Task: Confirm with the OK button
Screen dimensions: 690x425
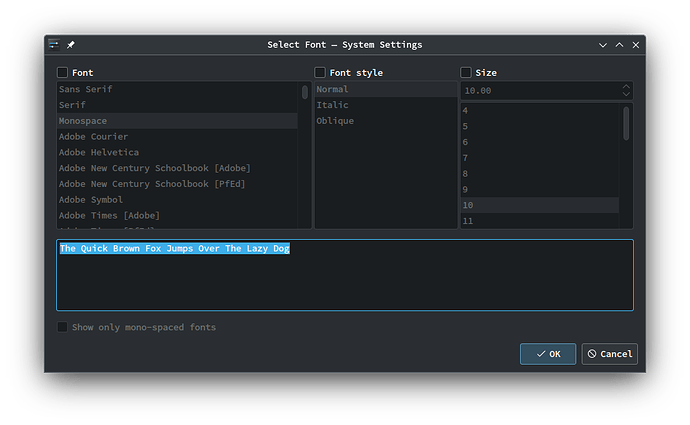Action: tap(548, 354)
